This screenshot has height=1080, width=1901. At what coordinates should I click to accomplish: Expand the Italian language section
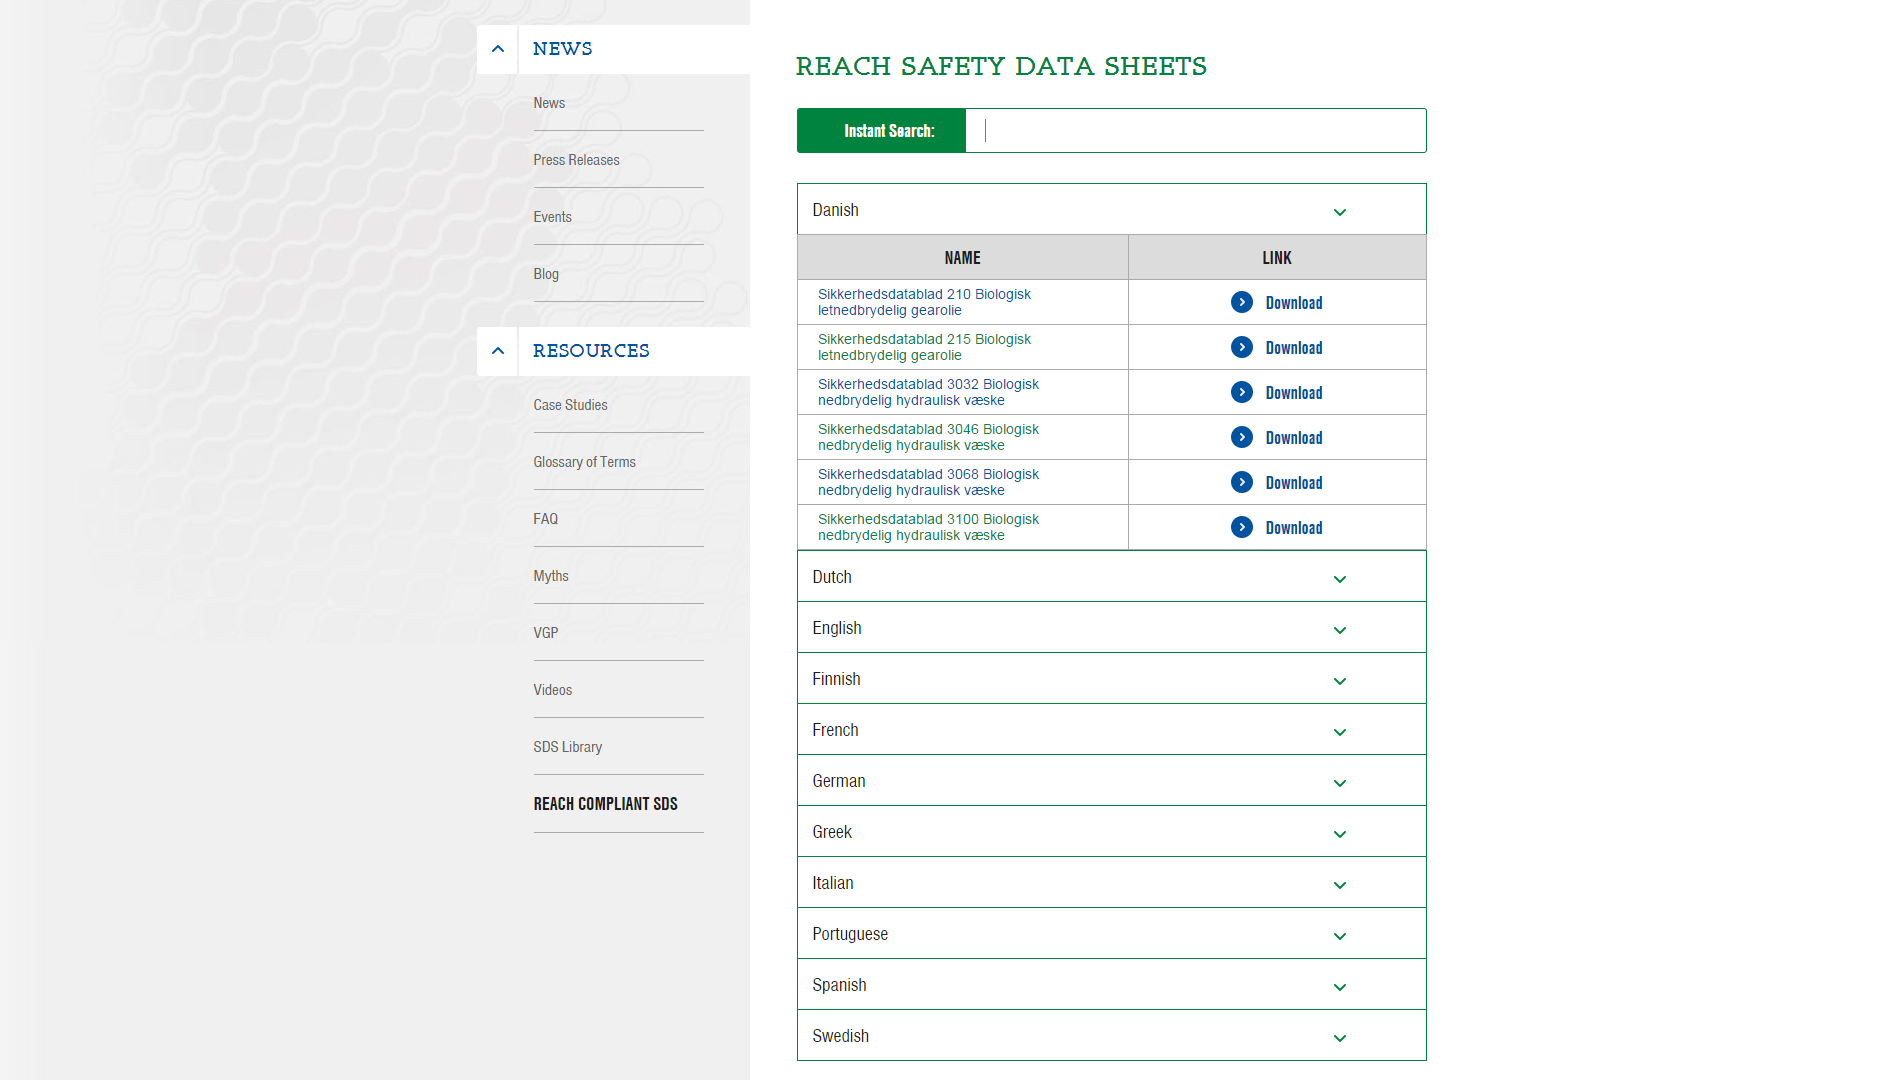pos(1111,882)
